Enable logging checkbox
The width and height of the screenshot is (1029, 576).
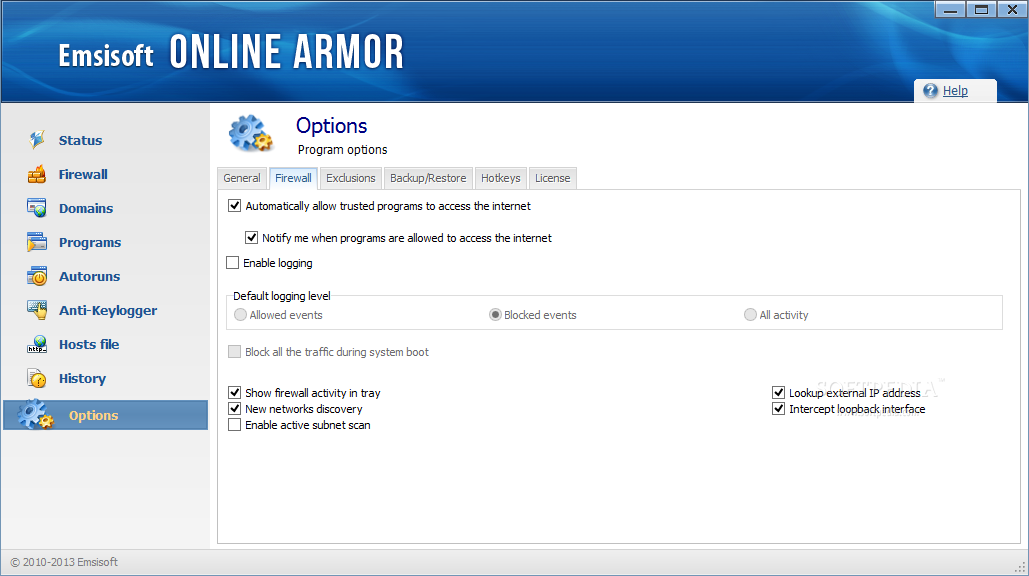point(232,262)
